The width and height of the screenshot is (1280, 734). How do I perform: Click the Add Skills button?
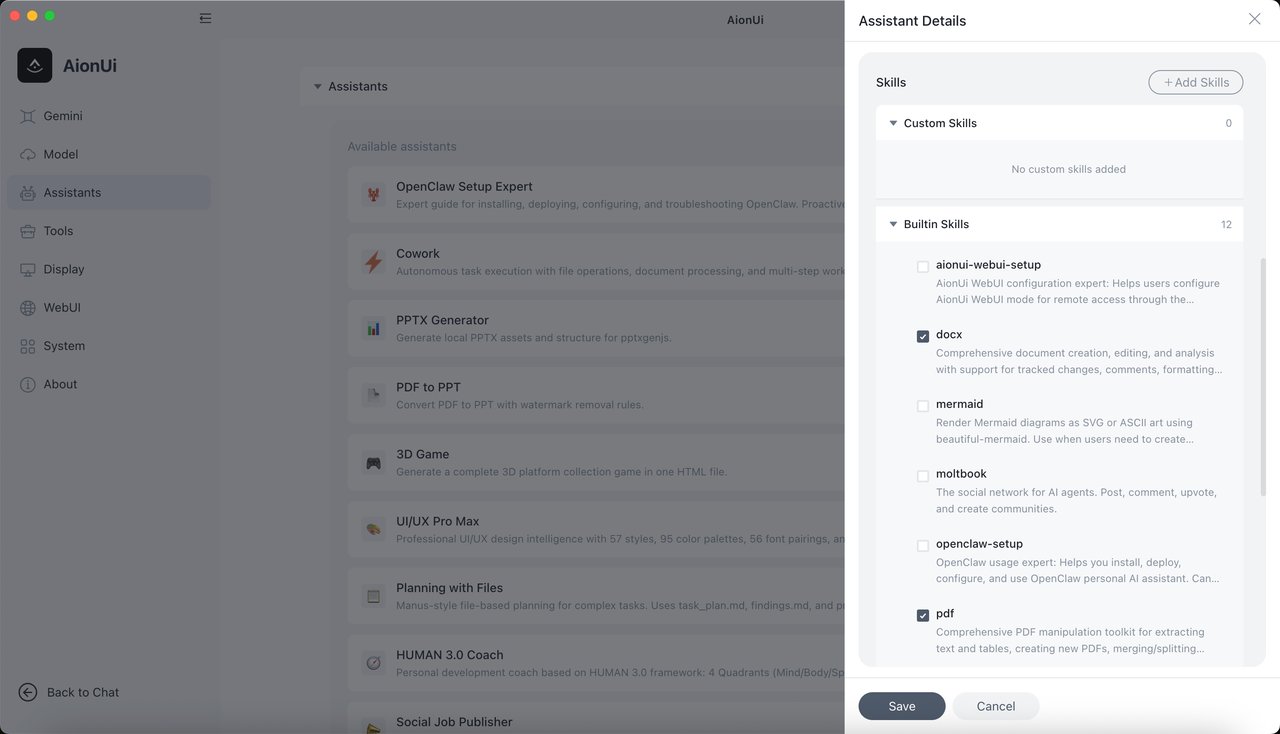[x=1195, y=81]
